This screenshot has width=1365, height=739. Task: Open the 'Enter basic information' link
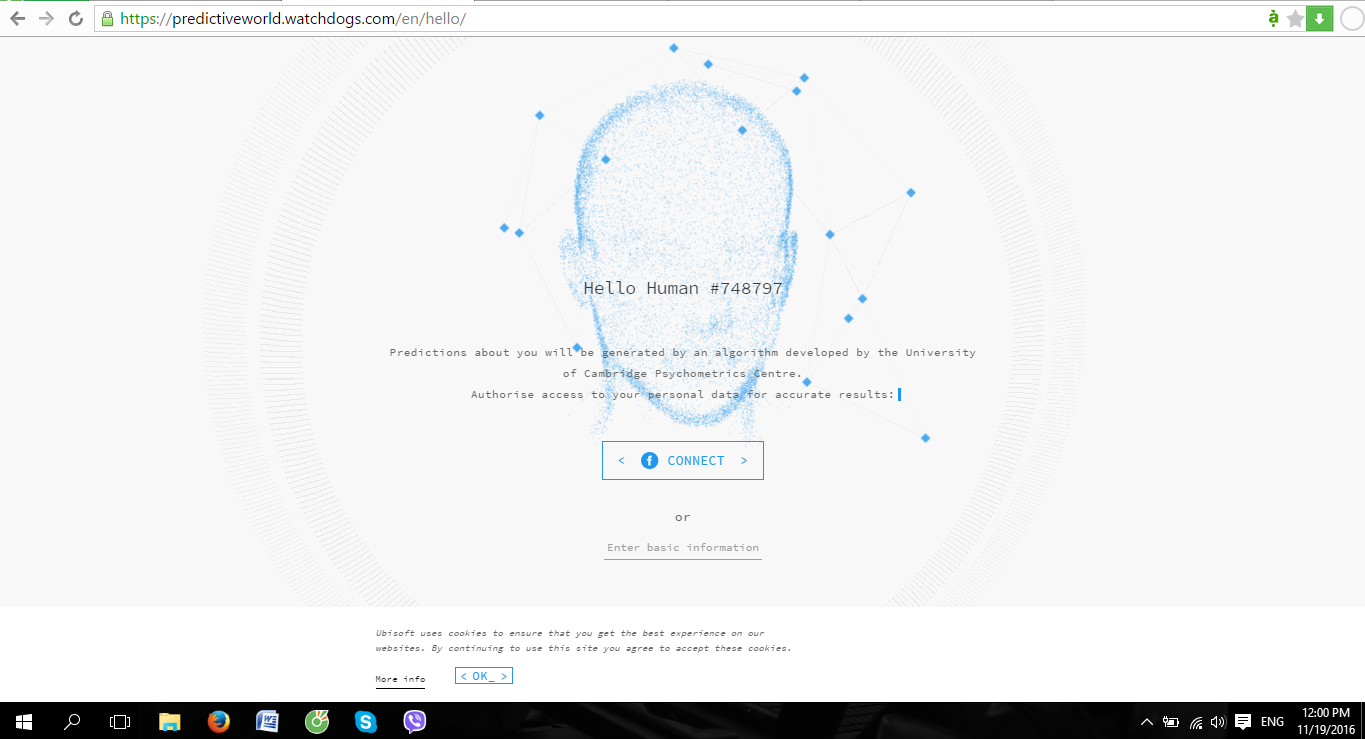coord(683,548)
